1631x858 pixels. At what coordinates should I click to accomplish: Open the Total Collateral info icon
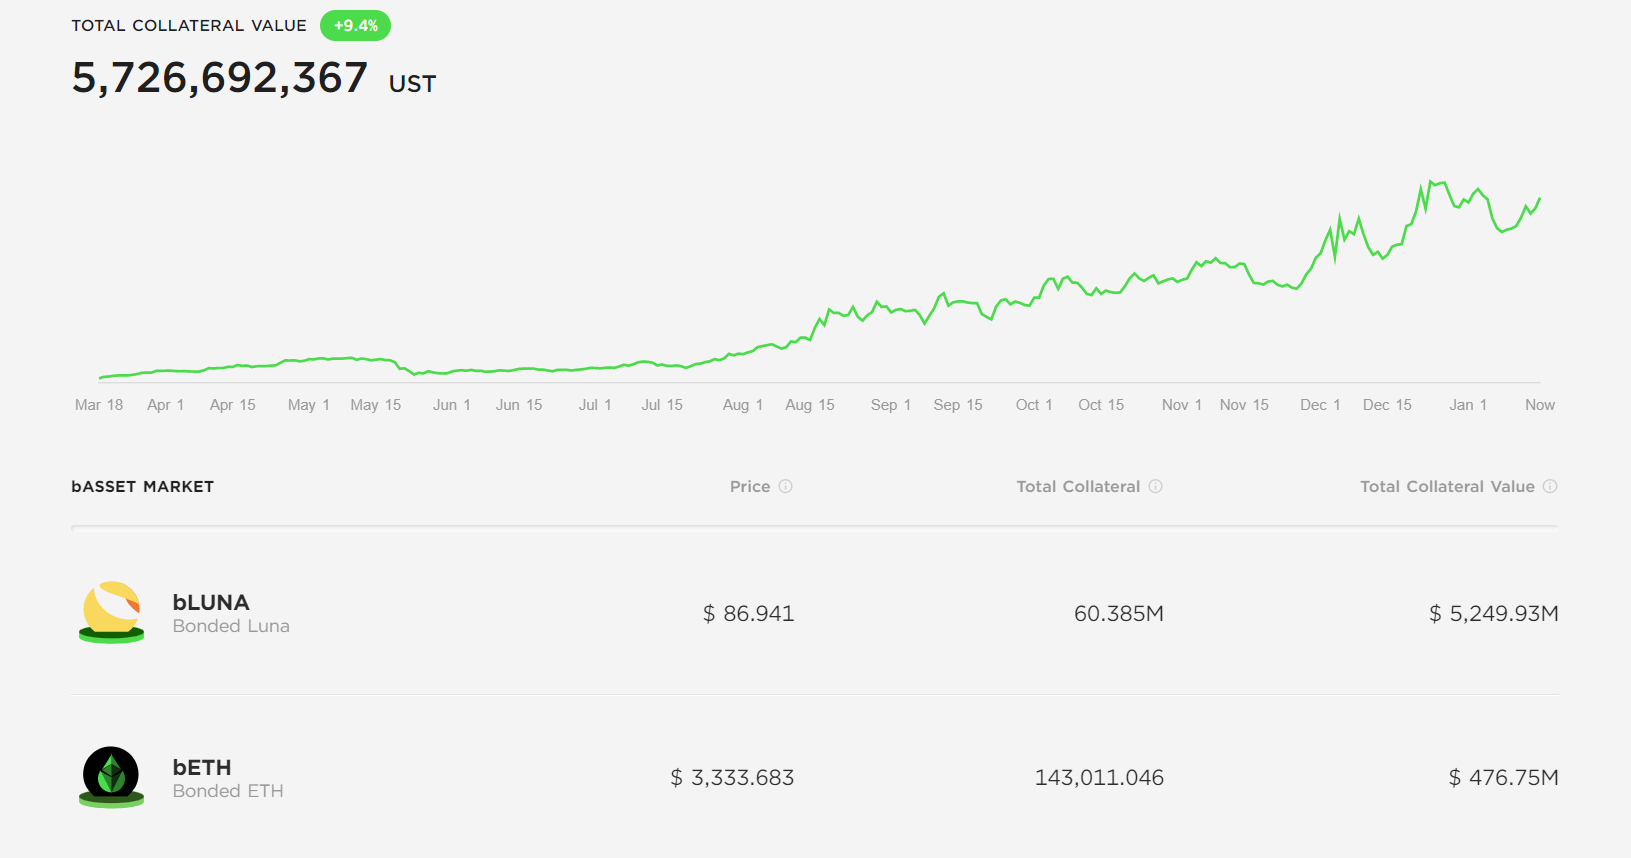[1155, 486]
